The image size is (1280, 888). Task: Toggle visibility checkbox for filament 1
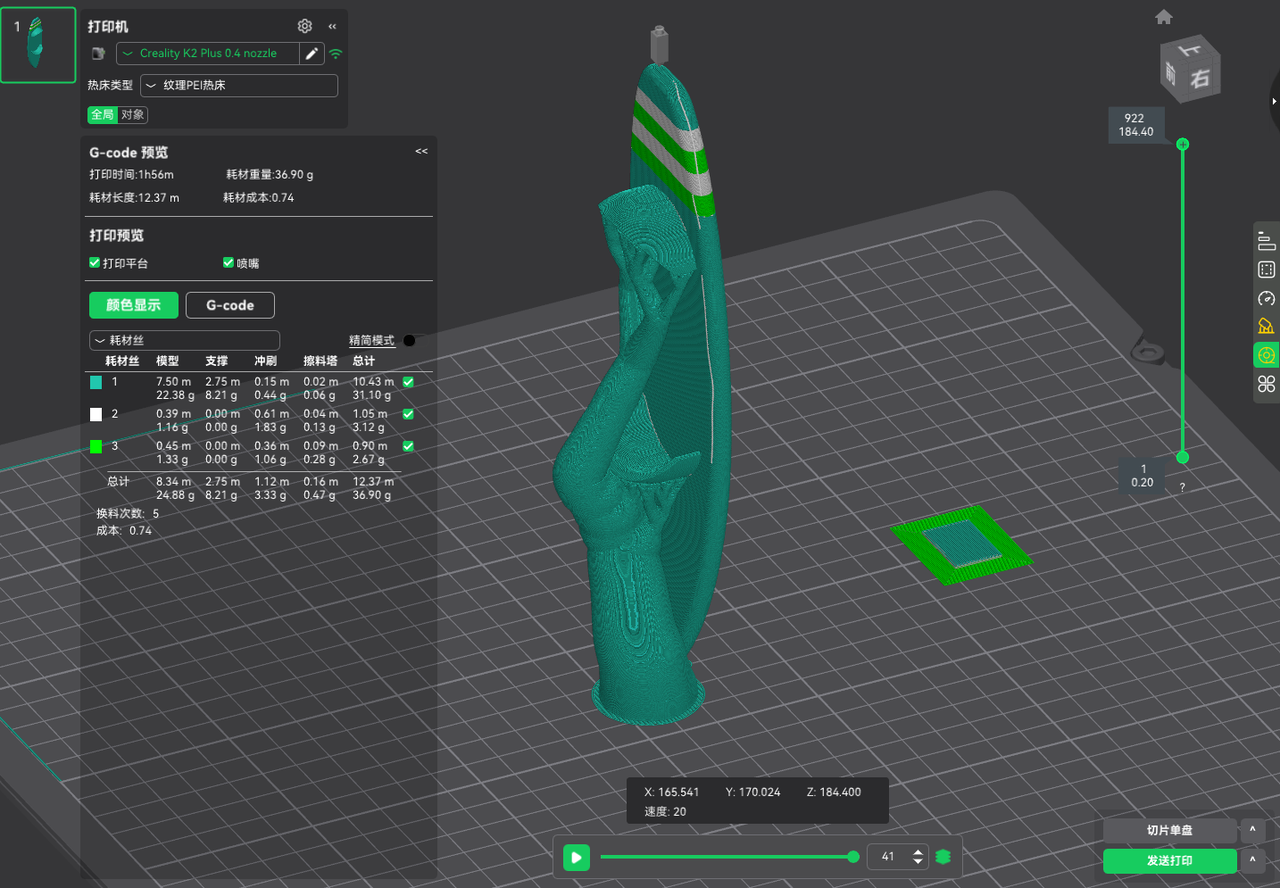point(408,382)
